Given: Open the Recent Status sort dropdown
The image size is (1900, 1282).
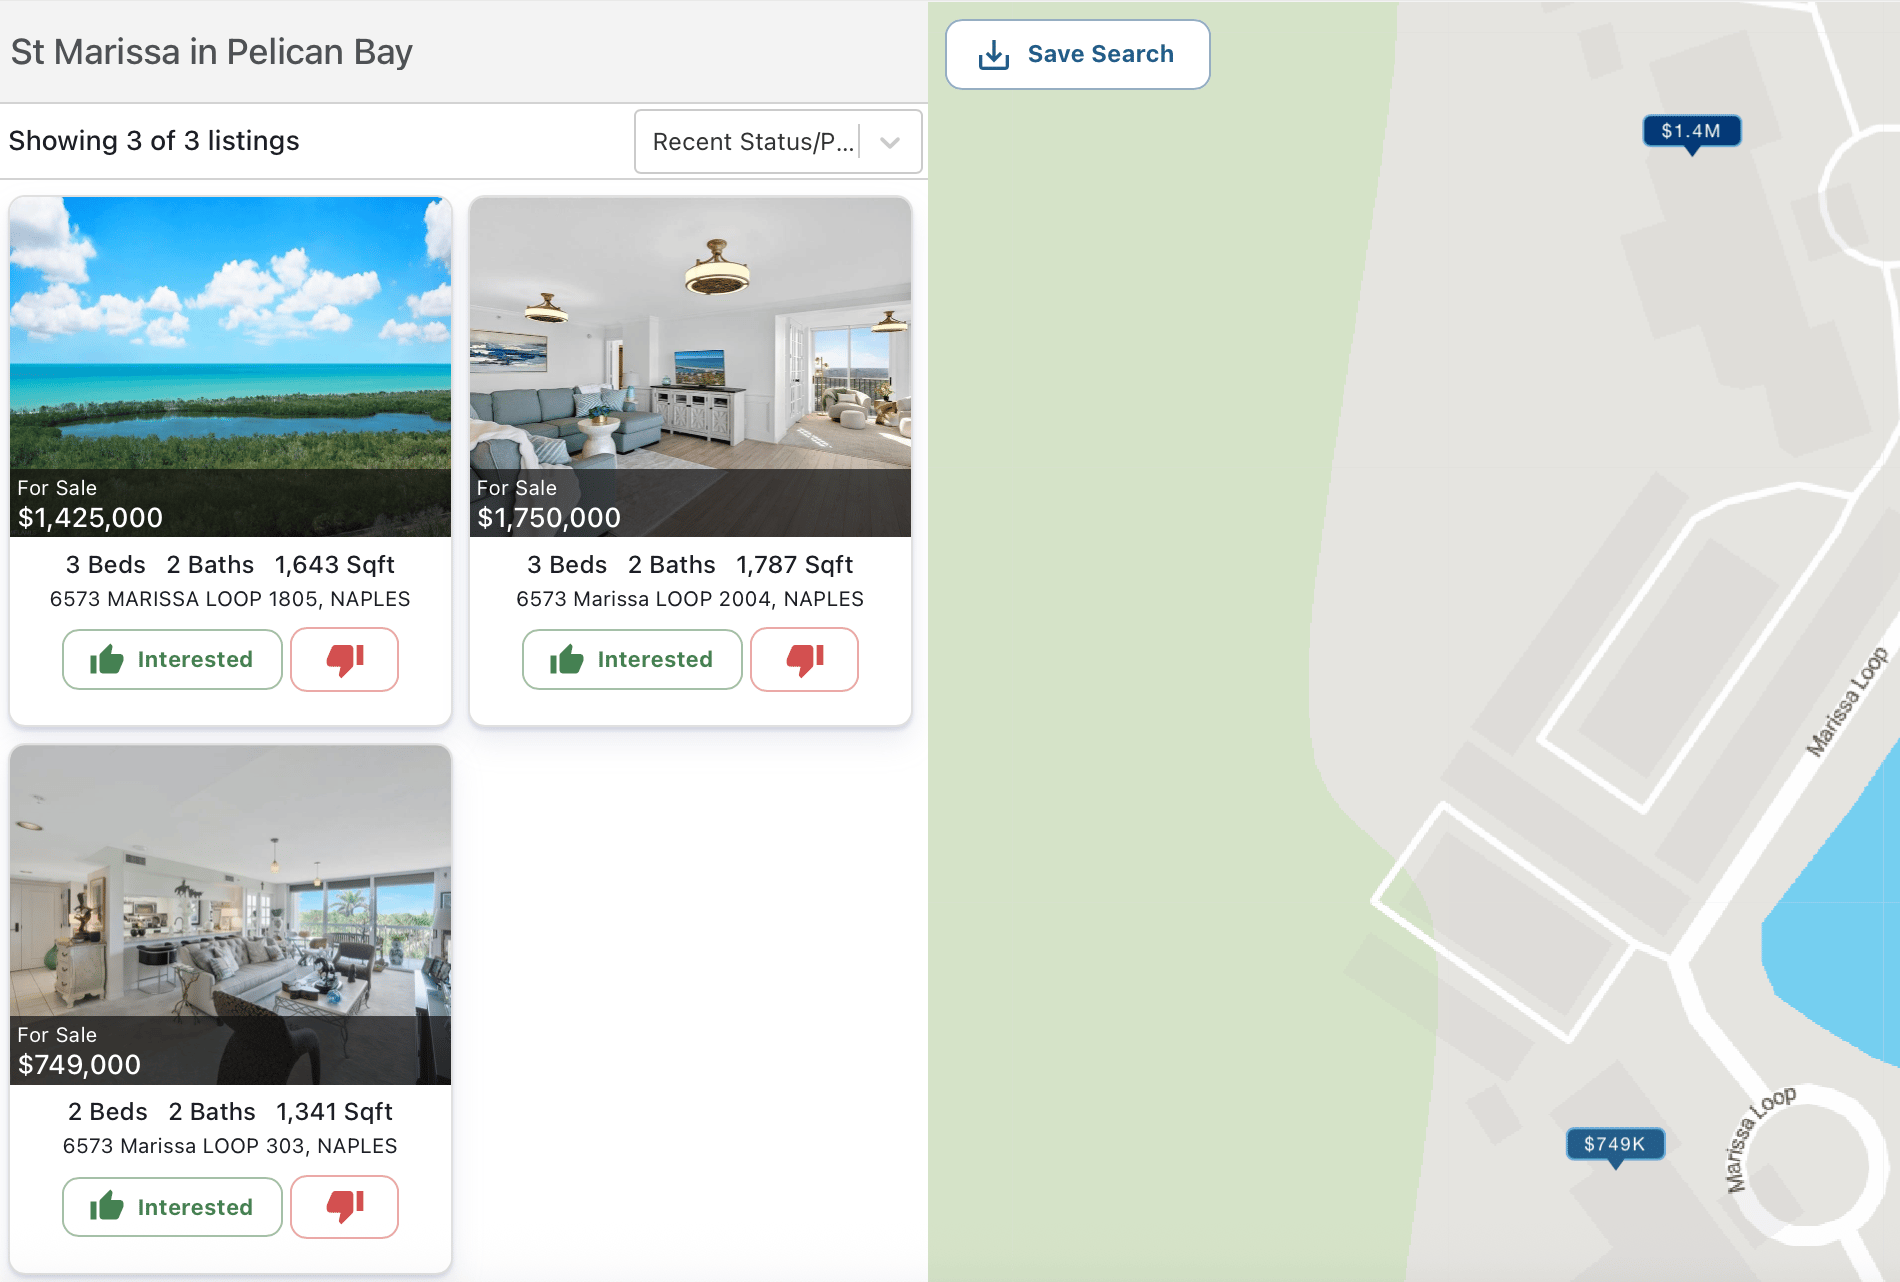Looking at the screenshot, I should [752, 142].
